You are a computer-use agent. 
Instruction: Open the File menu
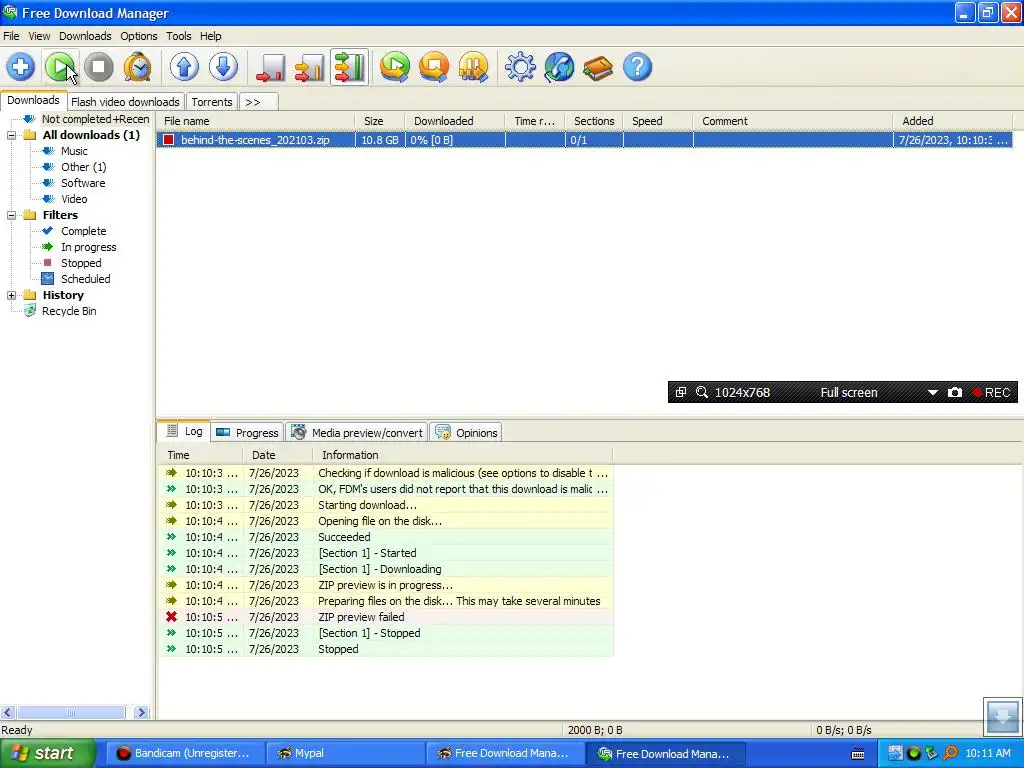(11, 36)
